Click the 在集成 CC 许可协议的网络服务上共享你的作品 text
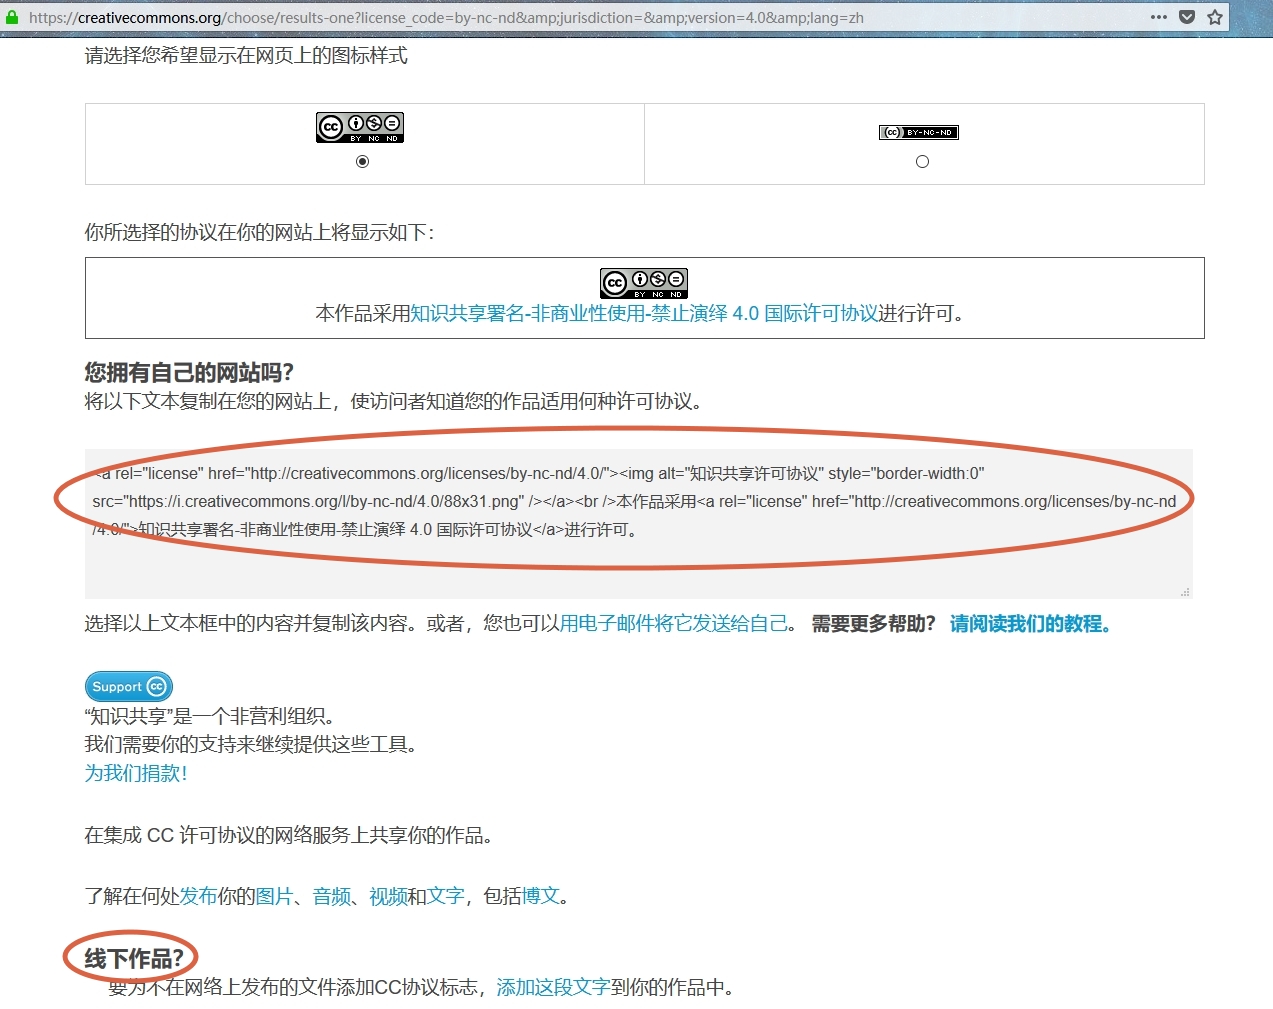The height and width of the screenshot is (1009, 1273). (288, 835)
